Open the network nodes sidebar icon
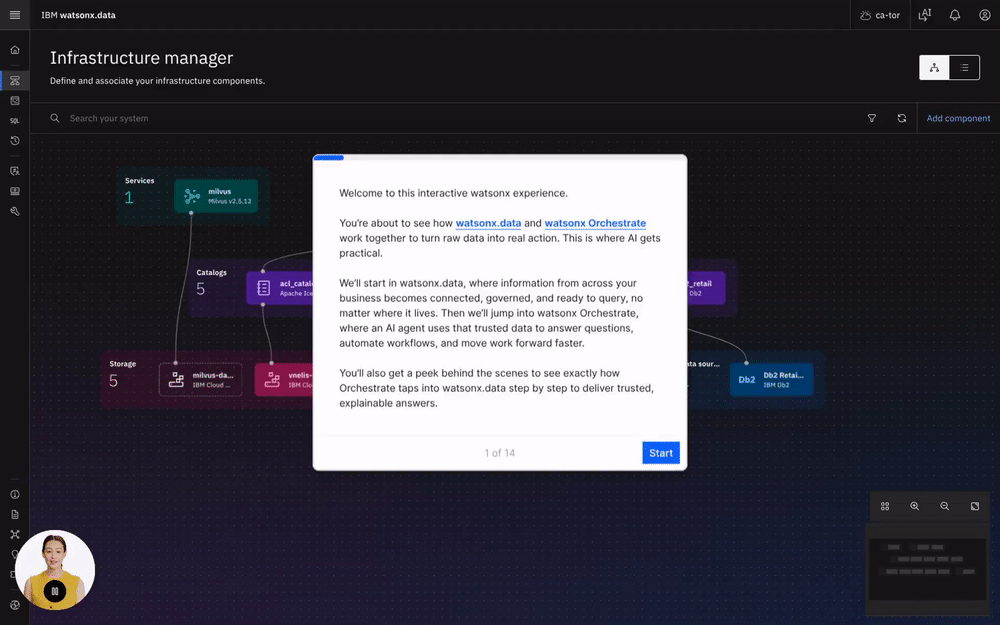 15,534
